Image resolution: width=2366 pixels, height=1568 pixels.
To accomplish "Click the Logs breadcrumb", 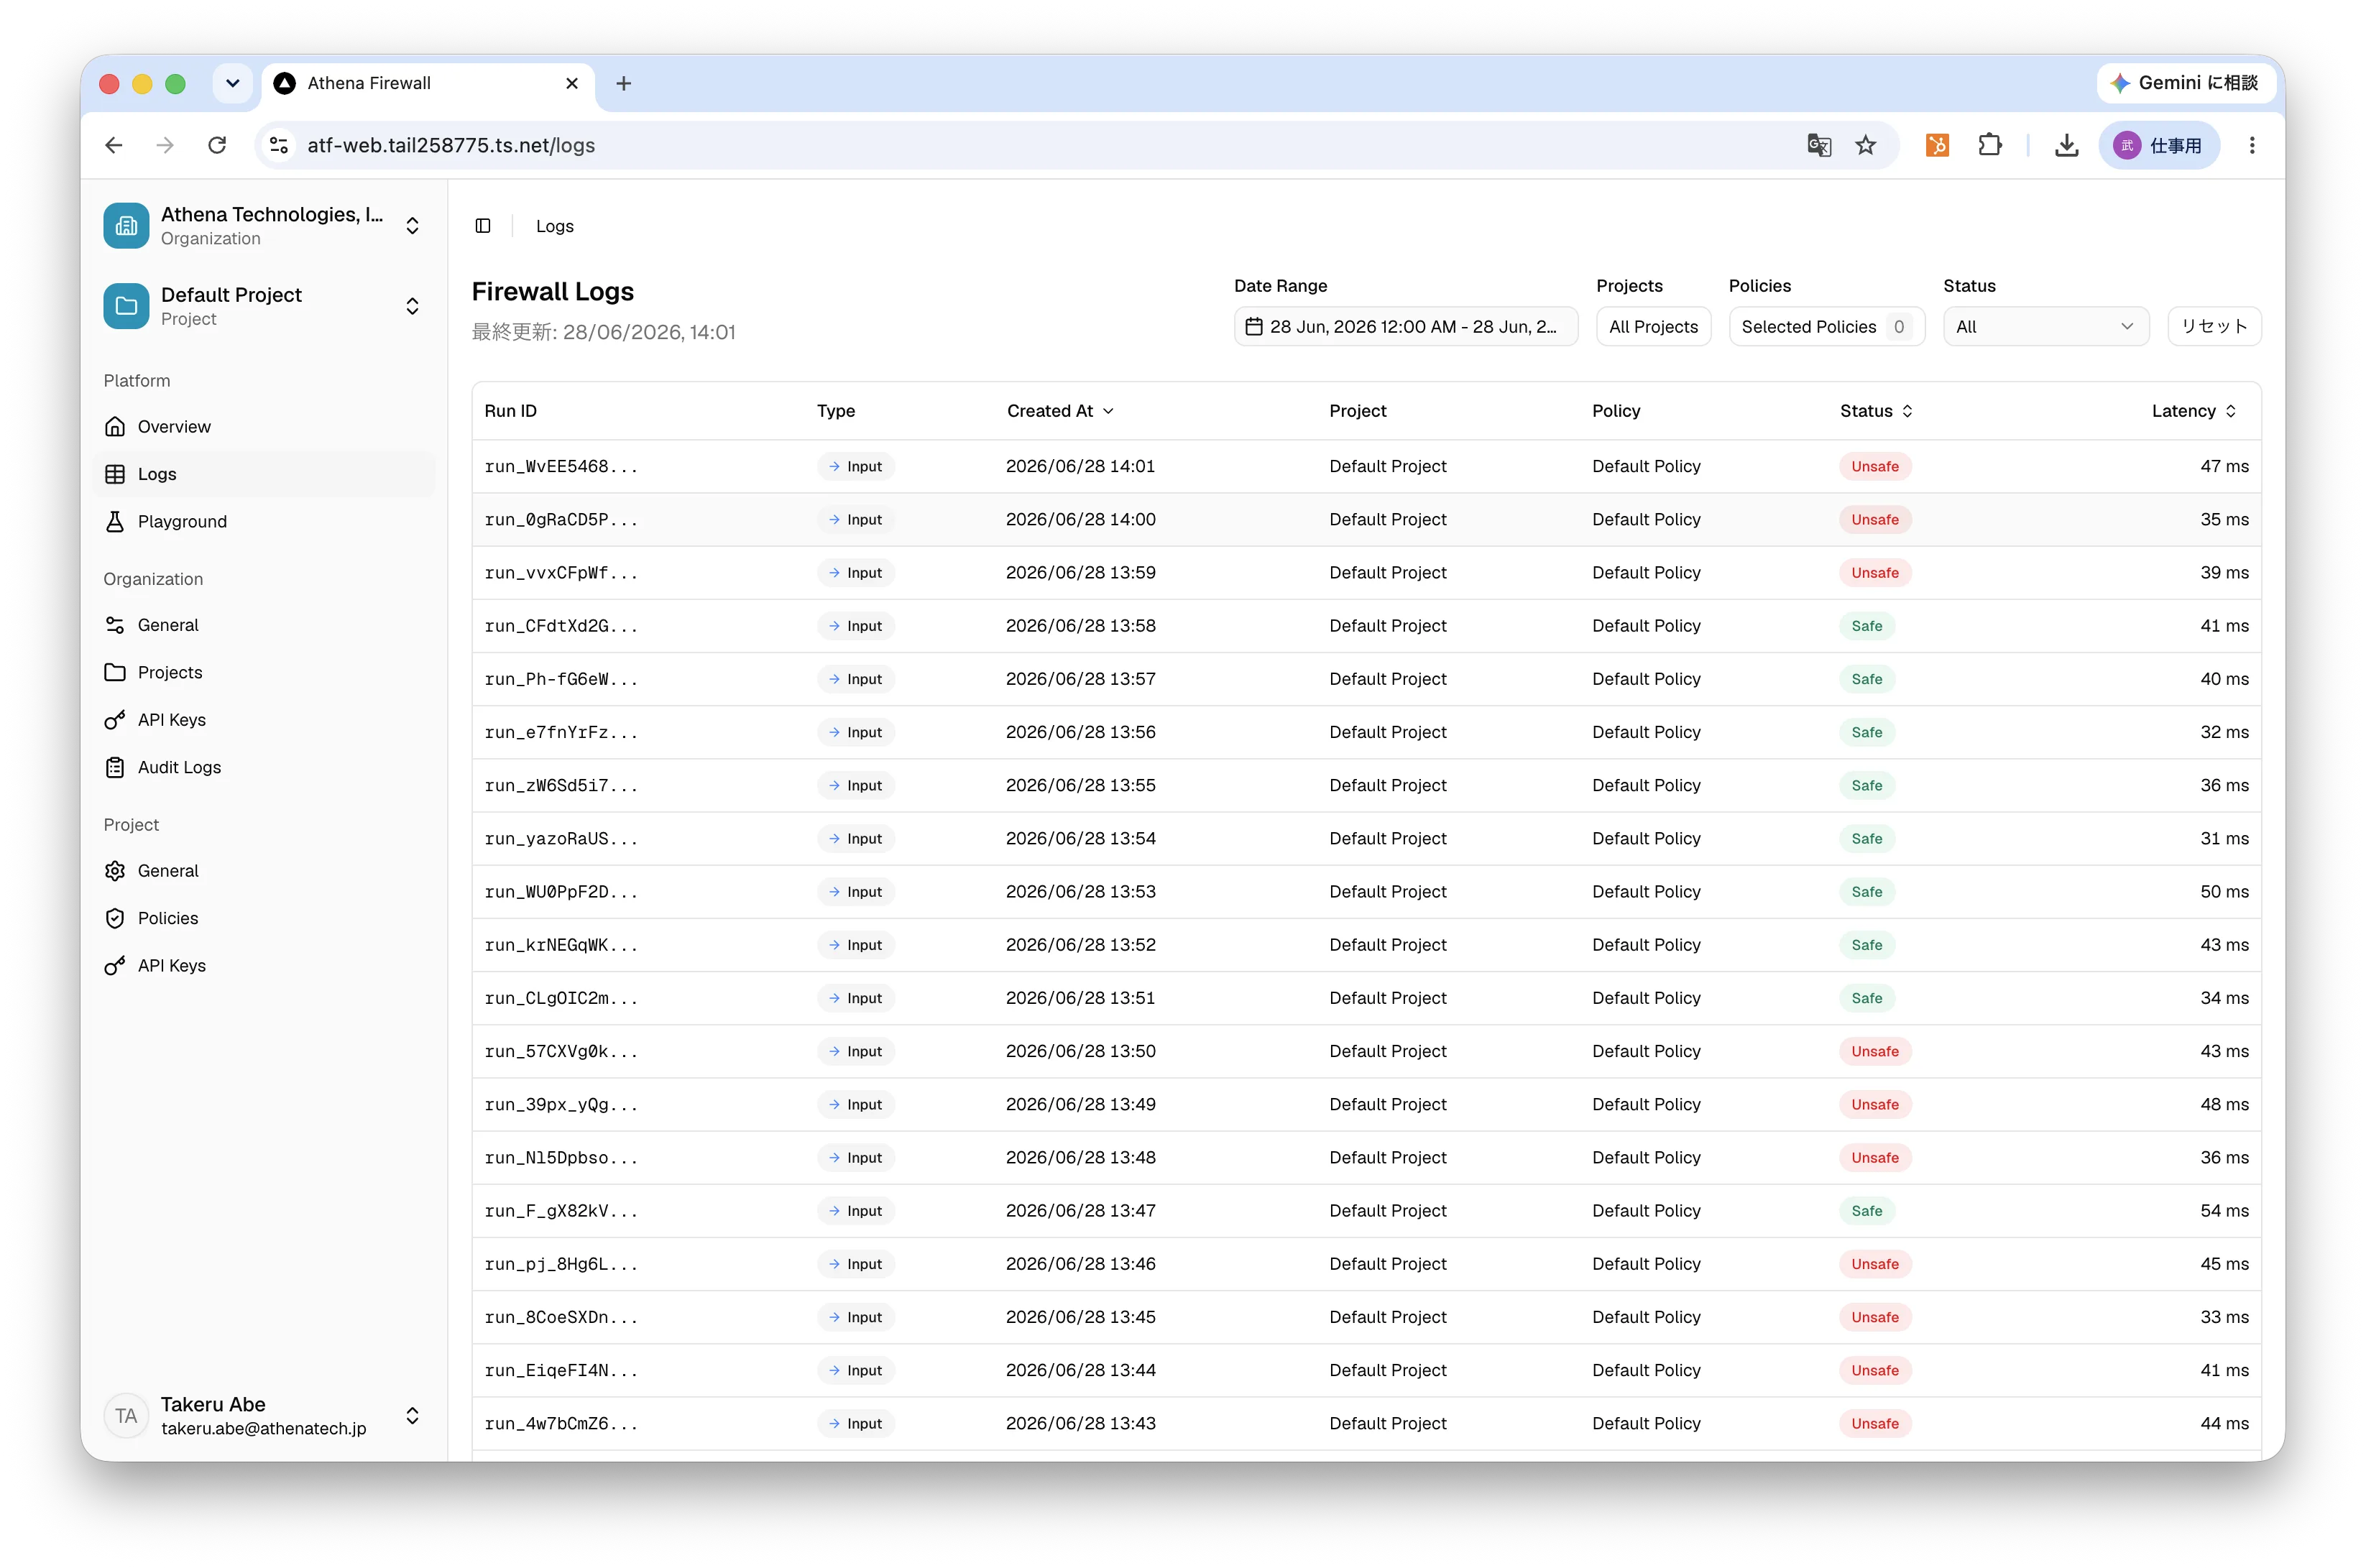I will pos(555,227).
